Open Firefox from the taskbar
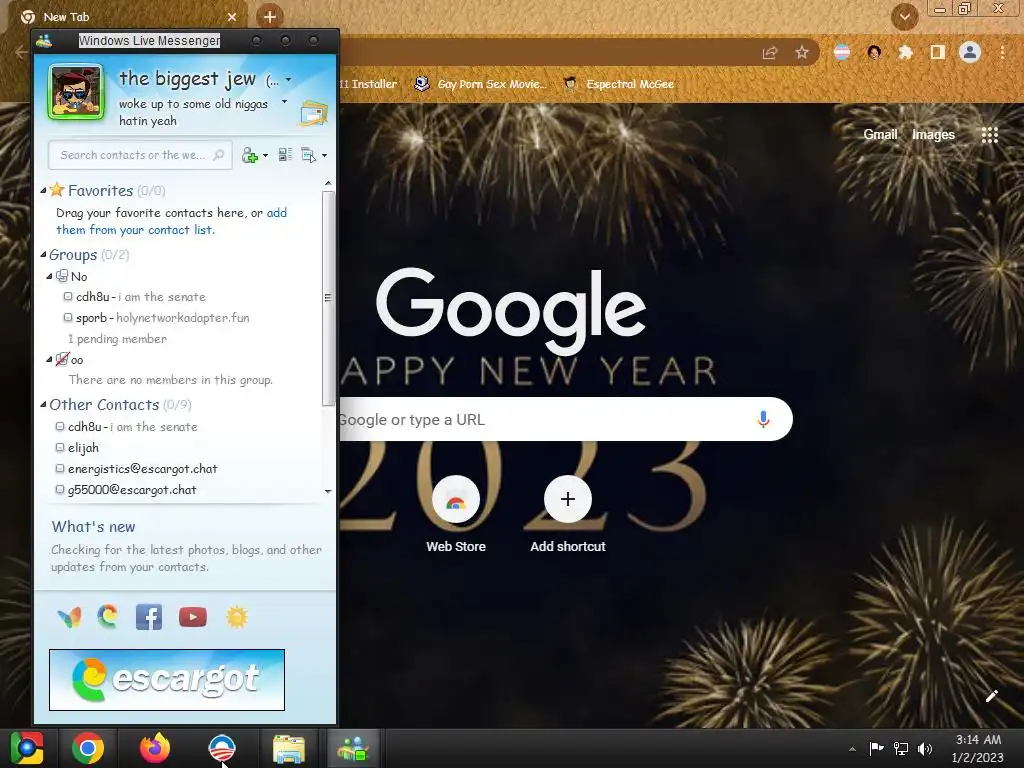Image resolution: width=1024 pixels, height=768 pixels. (x=155, y=748)
